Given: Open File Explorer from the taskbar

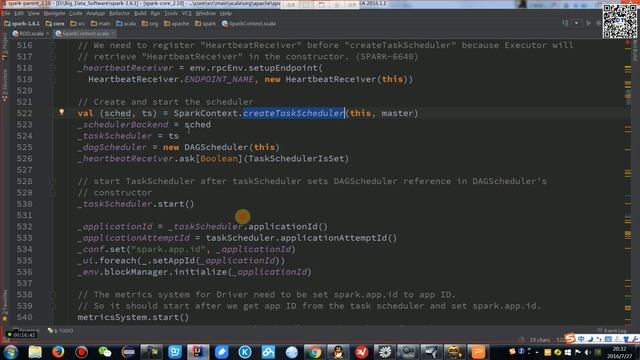Looking at the screenshot, I should [x=35, y=352].
